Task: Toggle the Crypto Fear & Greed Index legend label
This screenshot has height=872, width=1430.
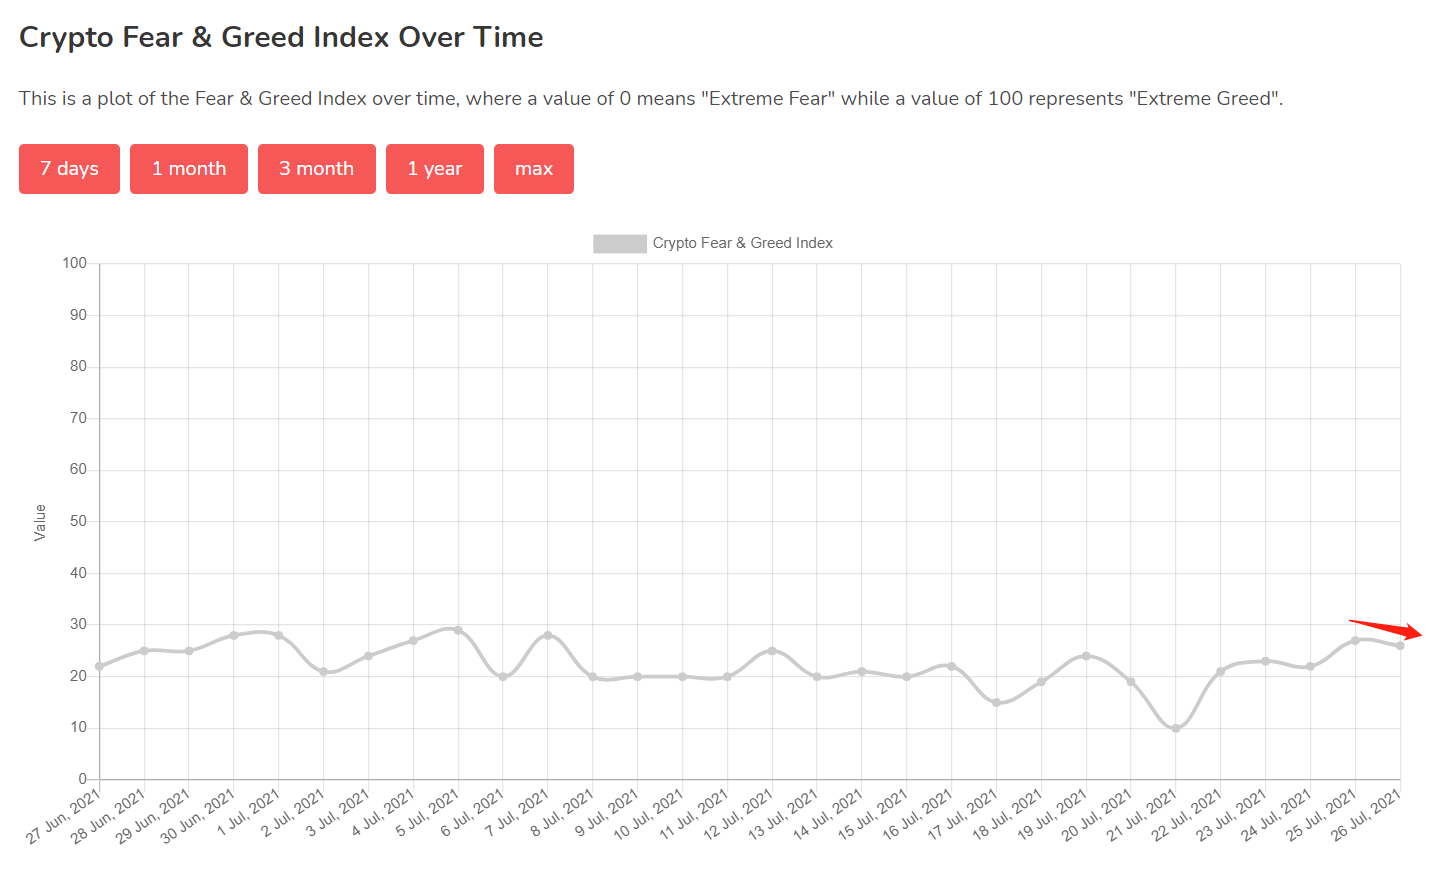Action: tap(742, 243)
